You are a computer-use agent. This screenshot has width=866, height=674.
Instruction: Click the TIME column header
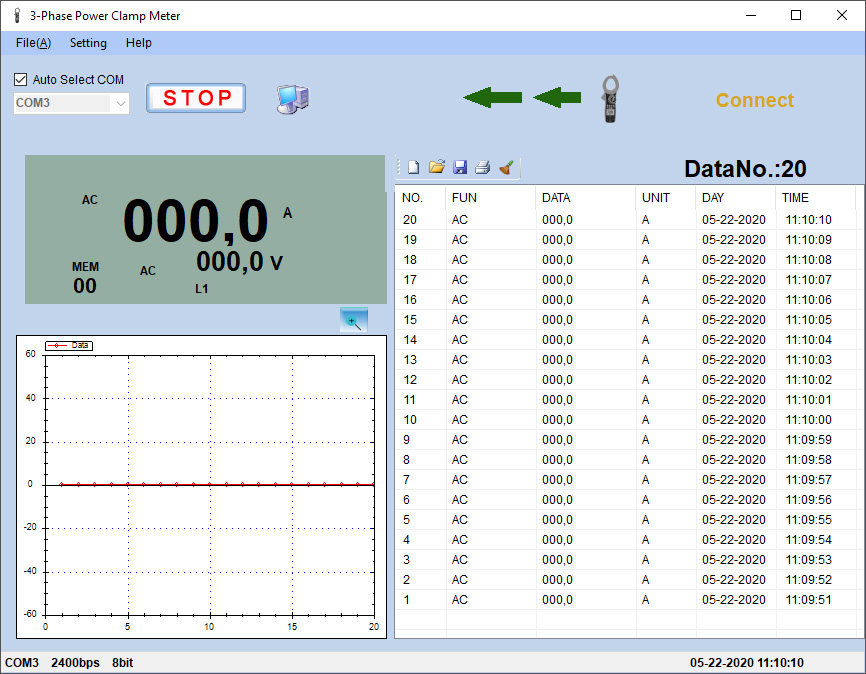tap(795, 198)
